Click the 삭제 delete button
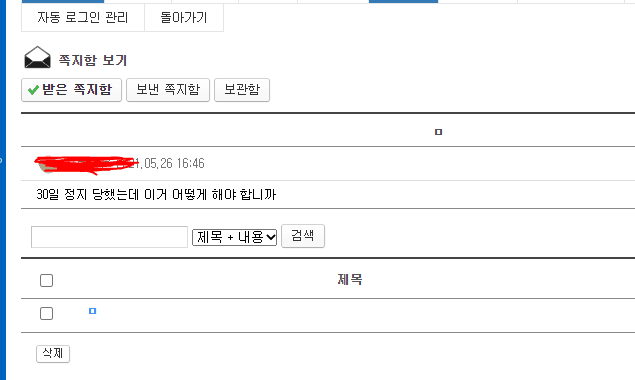Screen dimensions: 635x380 coord(53,354)
